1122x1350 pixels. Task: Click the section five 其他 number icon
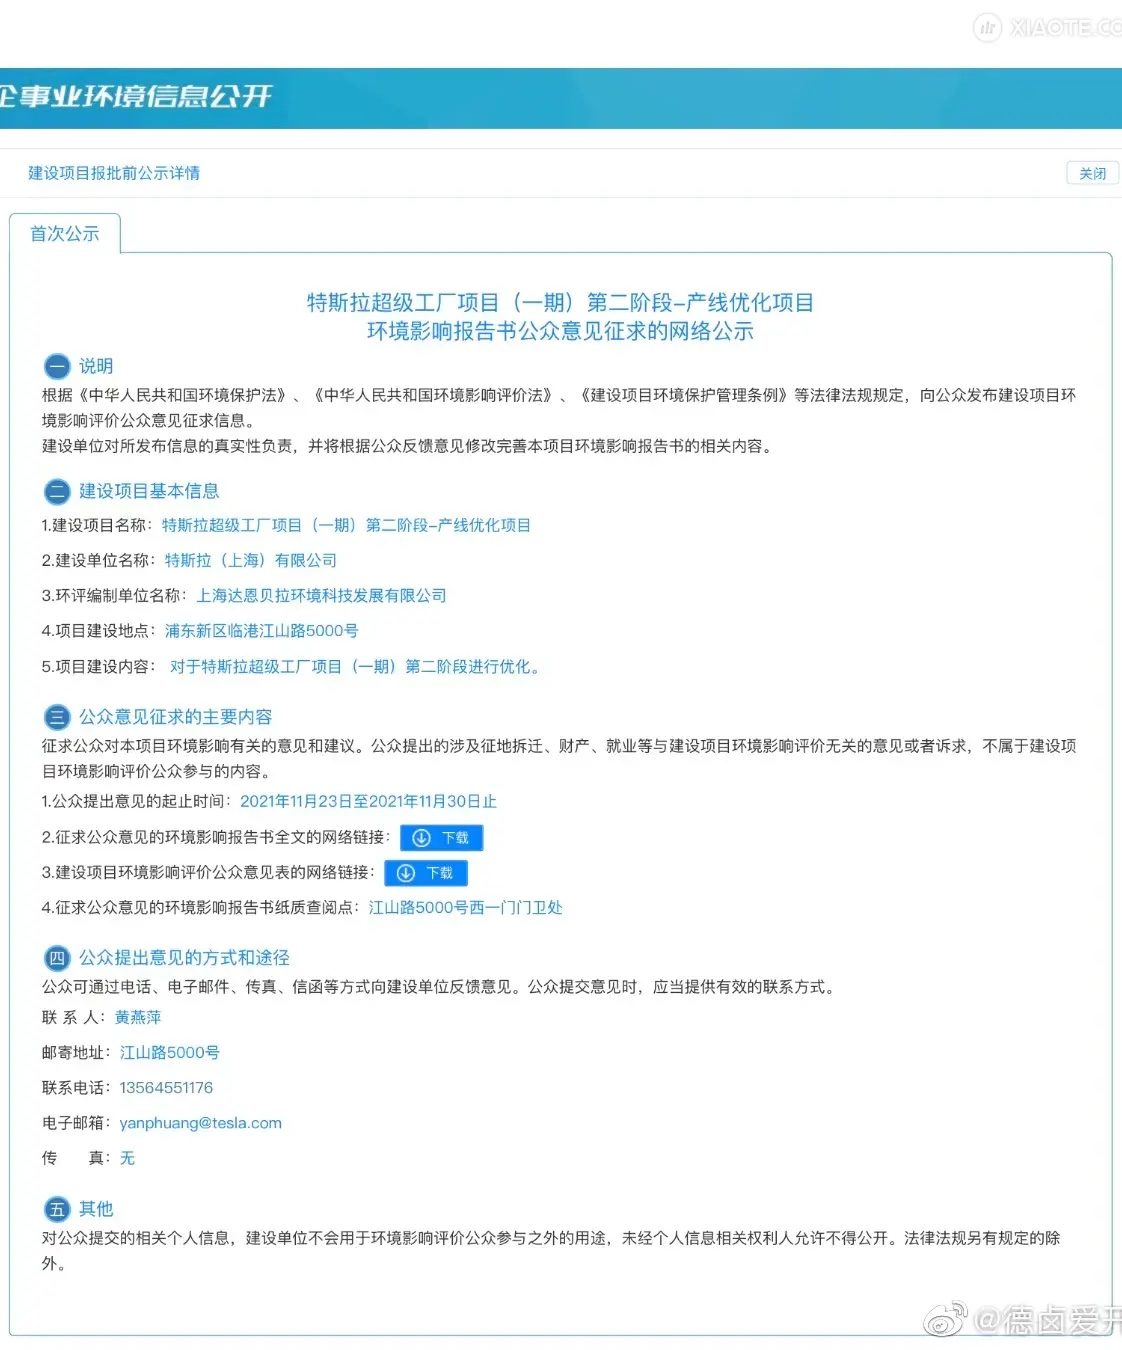click(x=57, y=1209)
